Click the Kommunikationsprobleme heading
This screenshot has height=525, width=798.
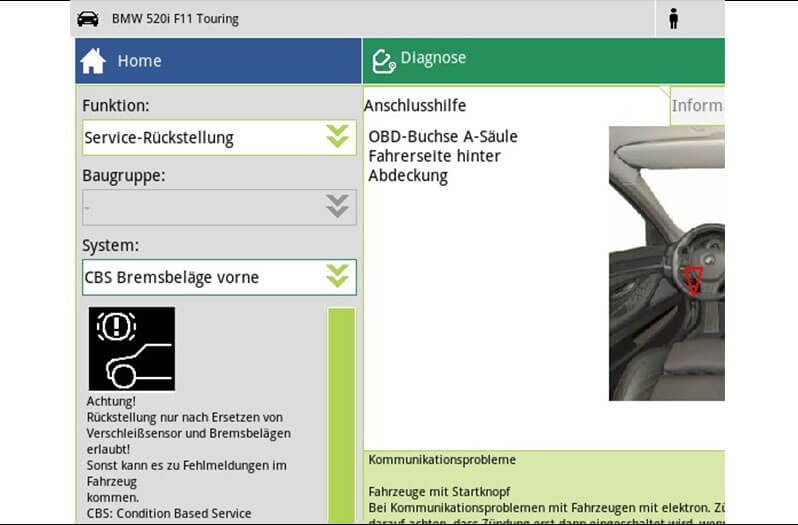tap(442, 460)
